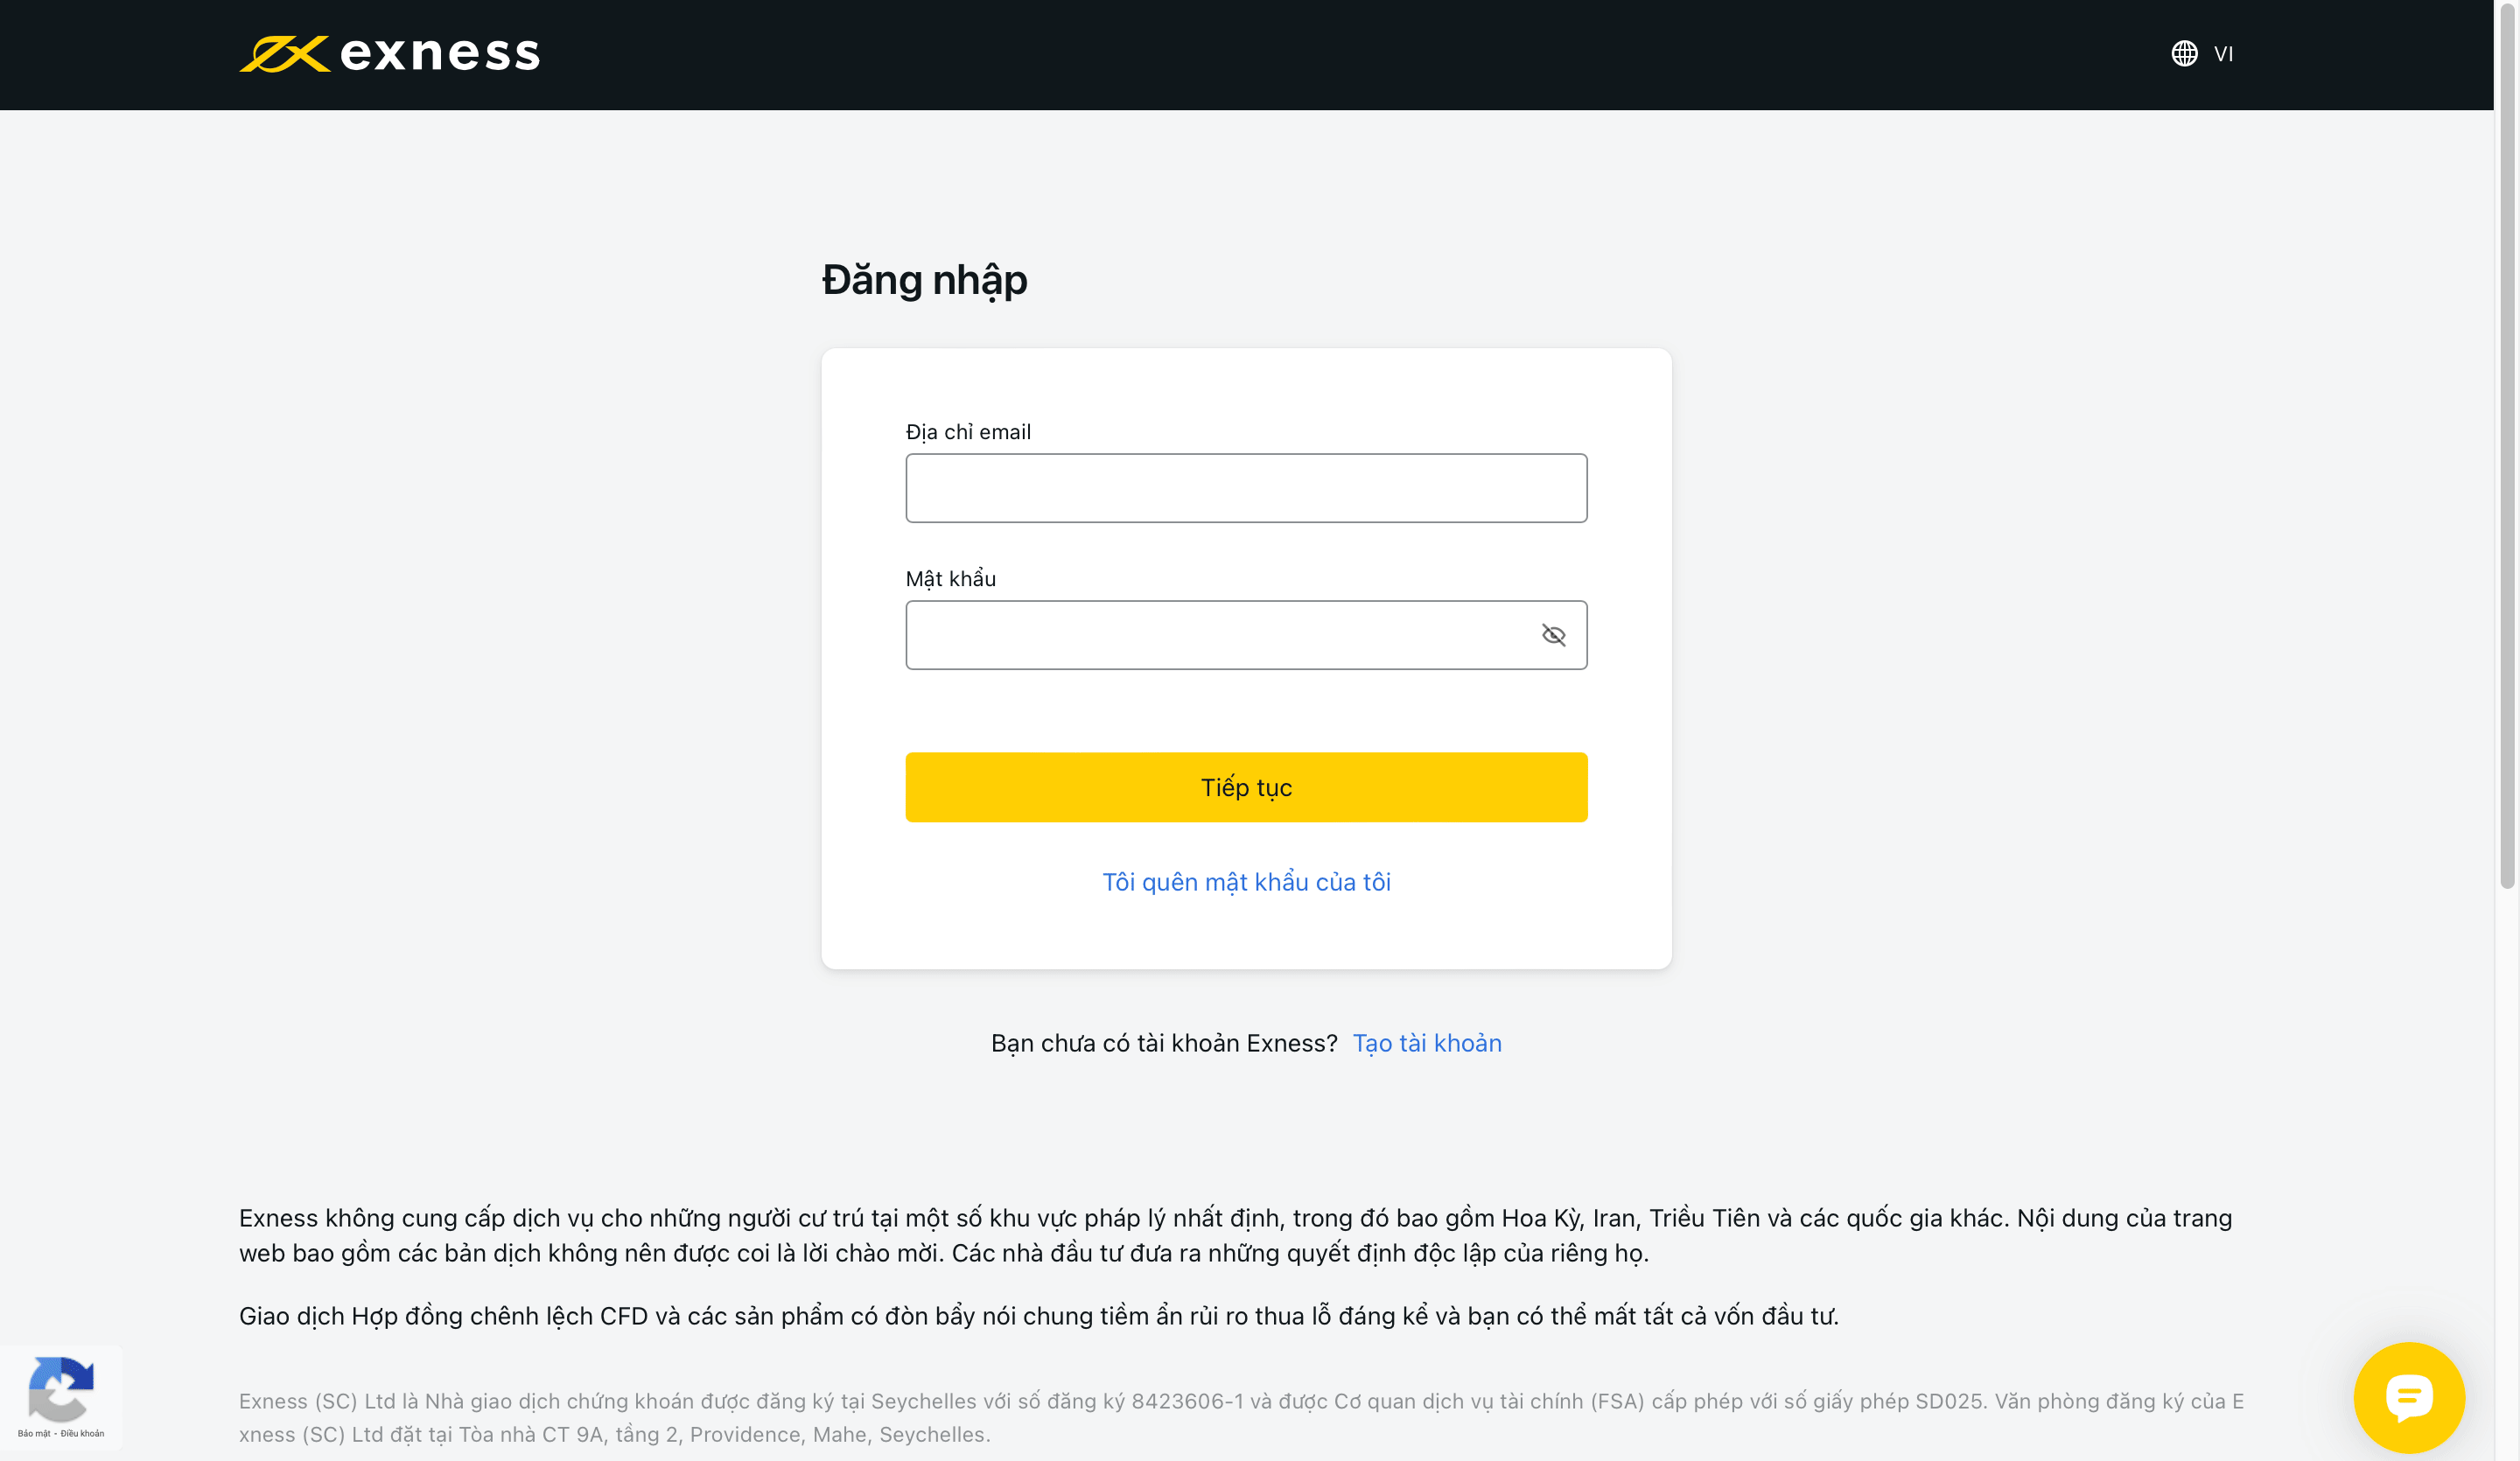Open the Tôi quên mật khẩu của tôi link
The image size is (2520, 1461).
[x=1246, y=882]
